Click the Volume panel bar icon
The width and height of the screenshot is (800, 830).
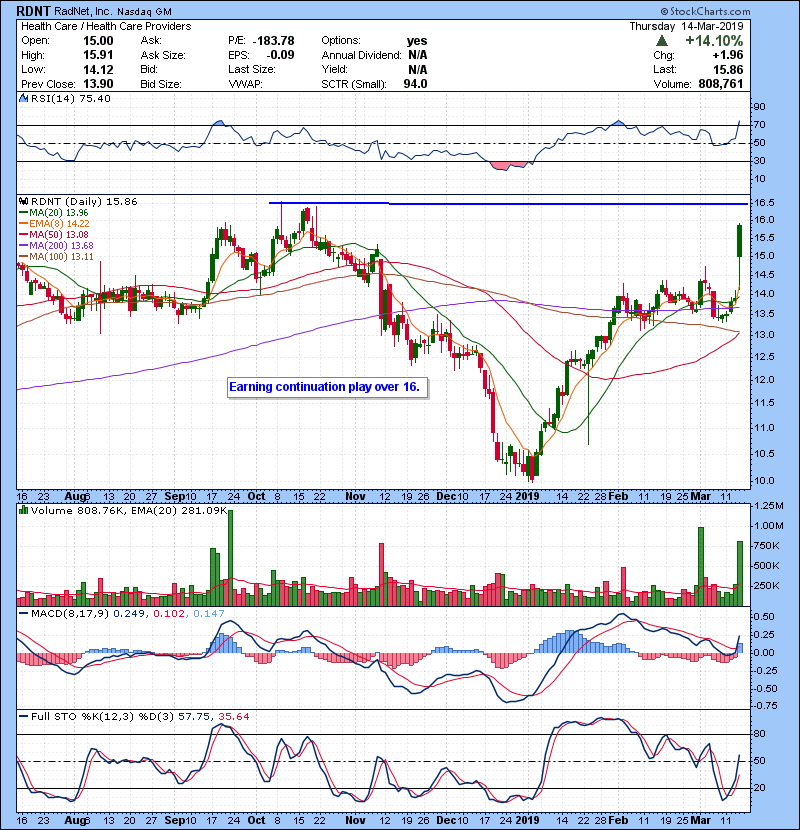23,511
